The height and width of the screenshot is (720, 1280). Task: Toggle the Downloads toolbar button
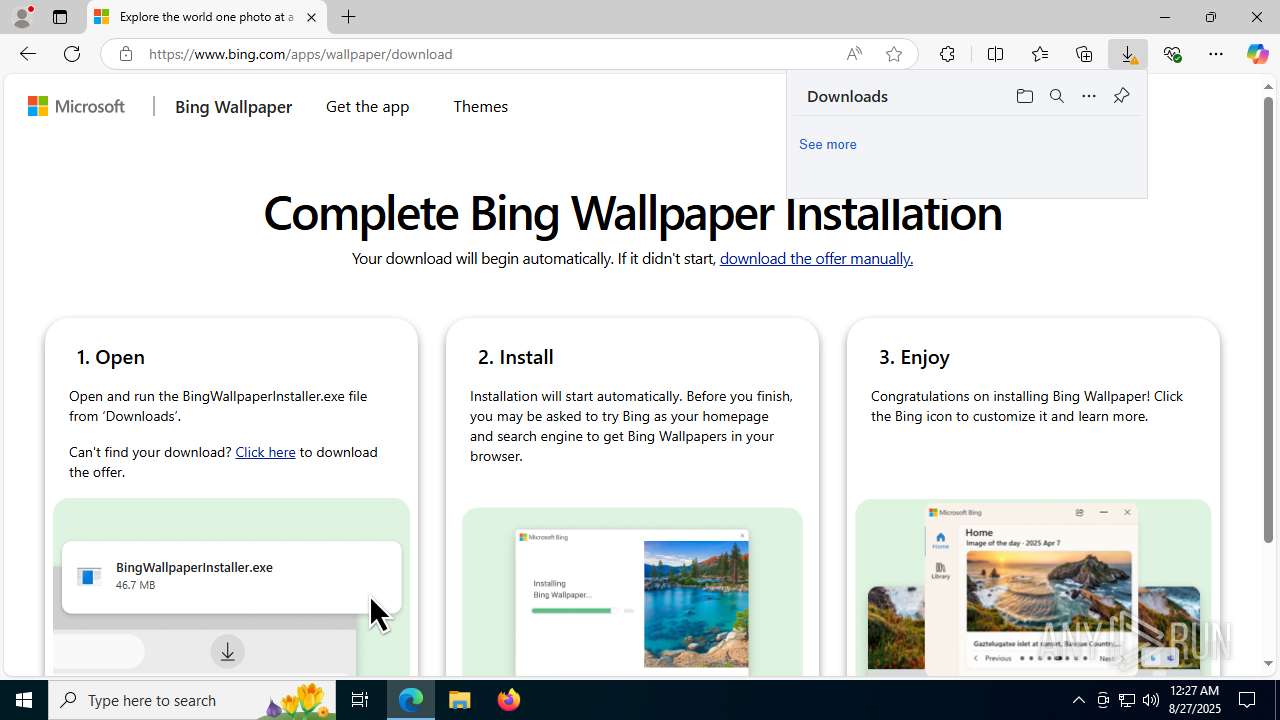click(1128, 54)
